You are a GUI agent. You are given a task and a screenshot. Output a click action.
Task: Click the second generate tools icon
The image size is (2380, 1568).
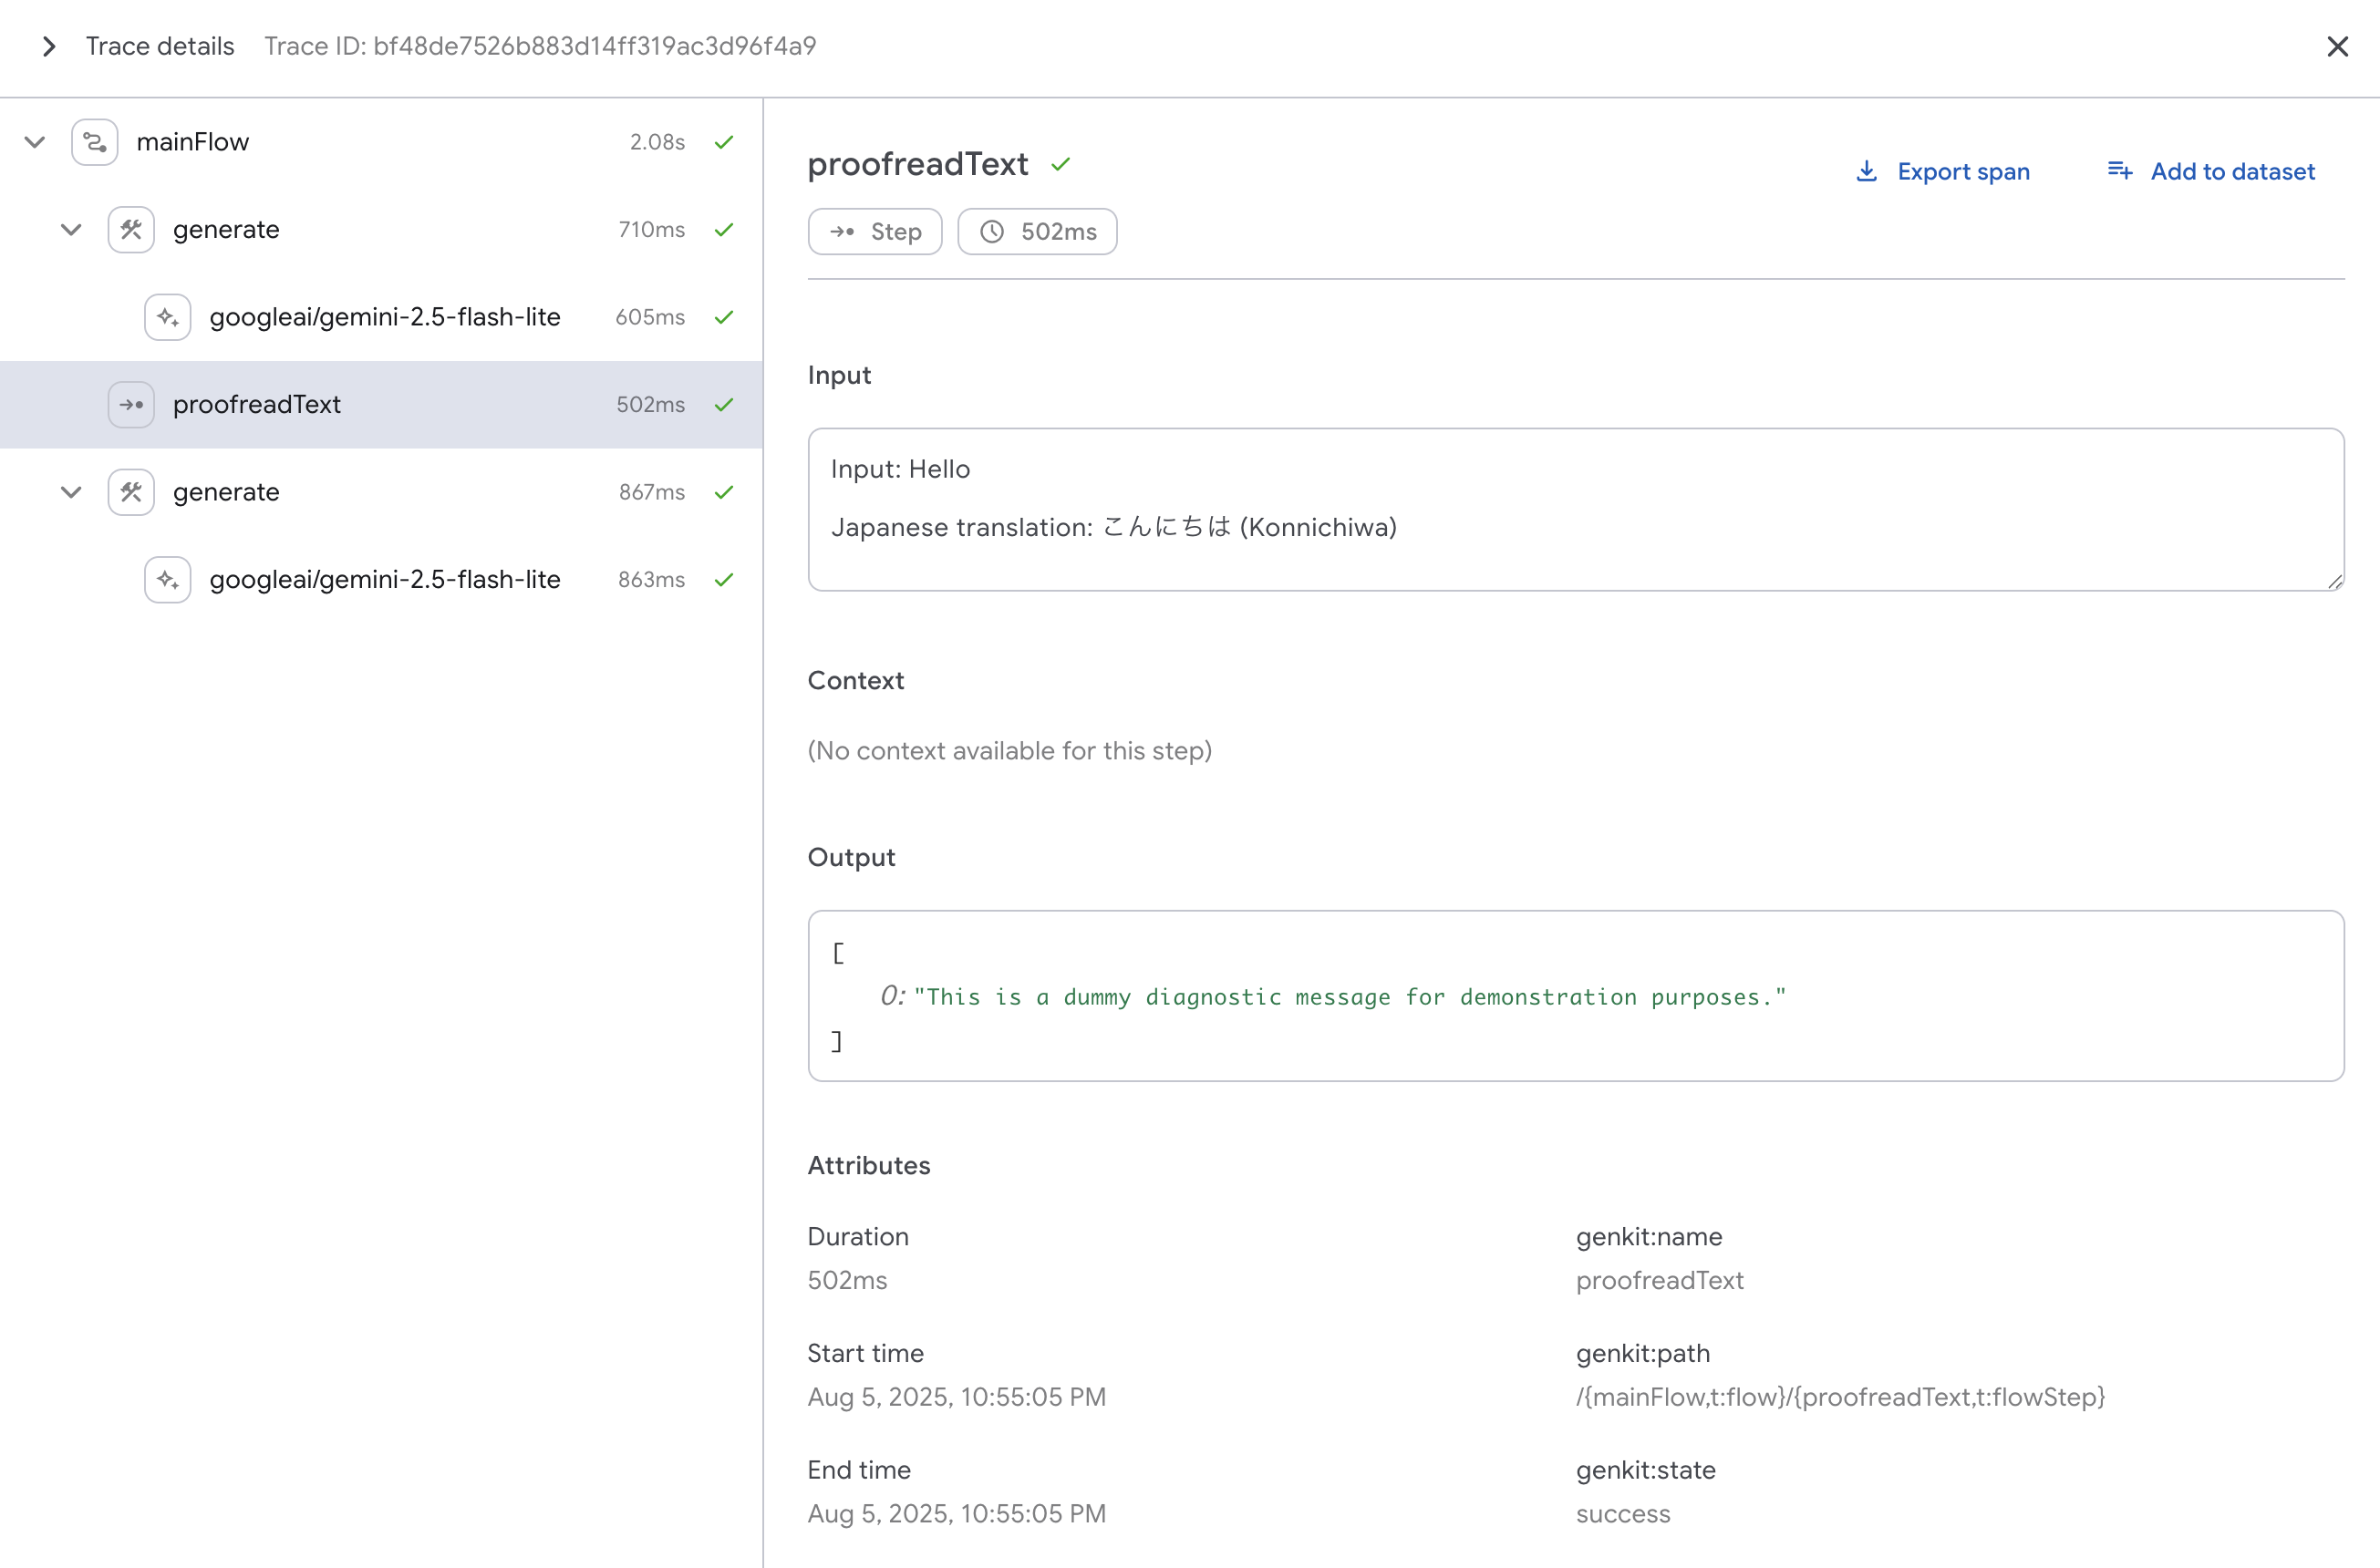click(x=131, y=492)
